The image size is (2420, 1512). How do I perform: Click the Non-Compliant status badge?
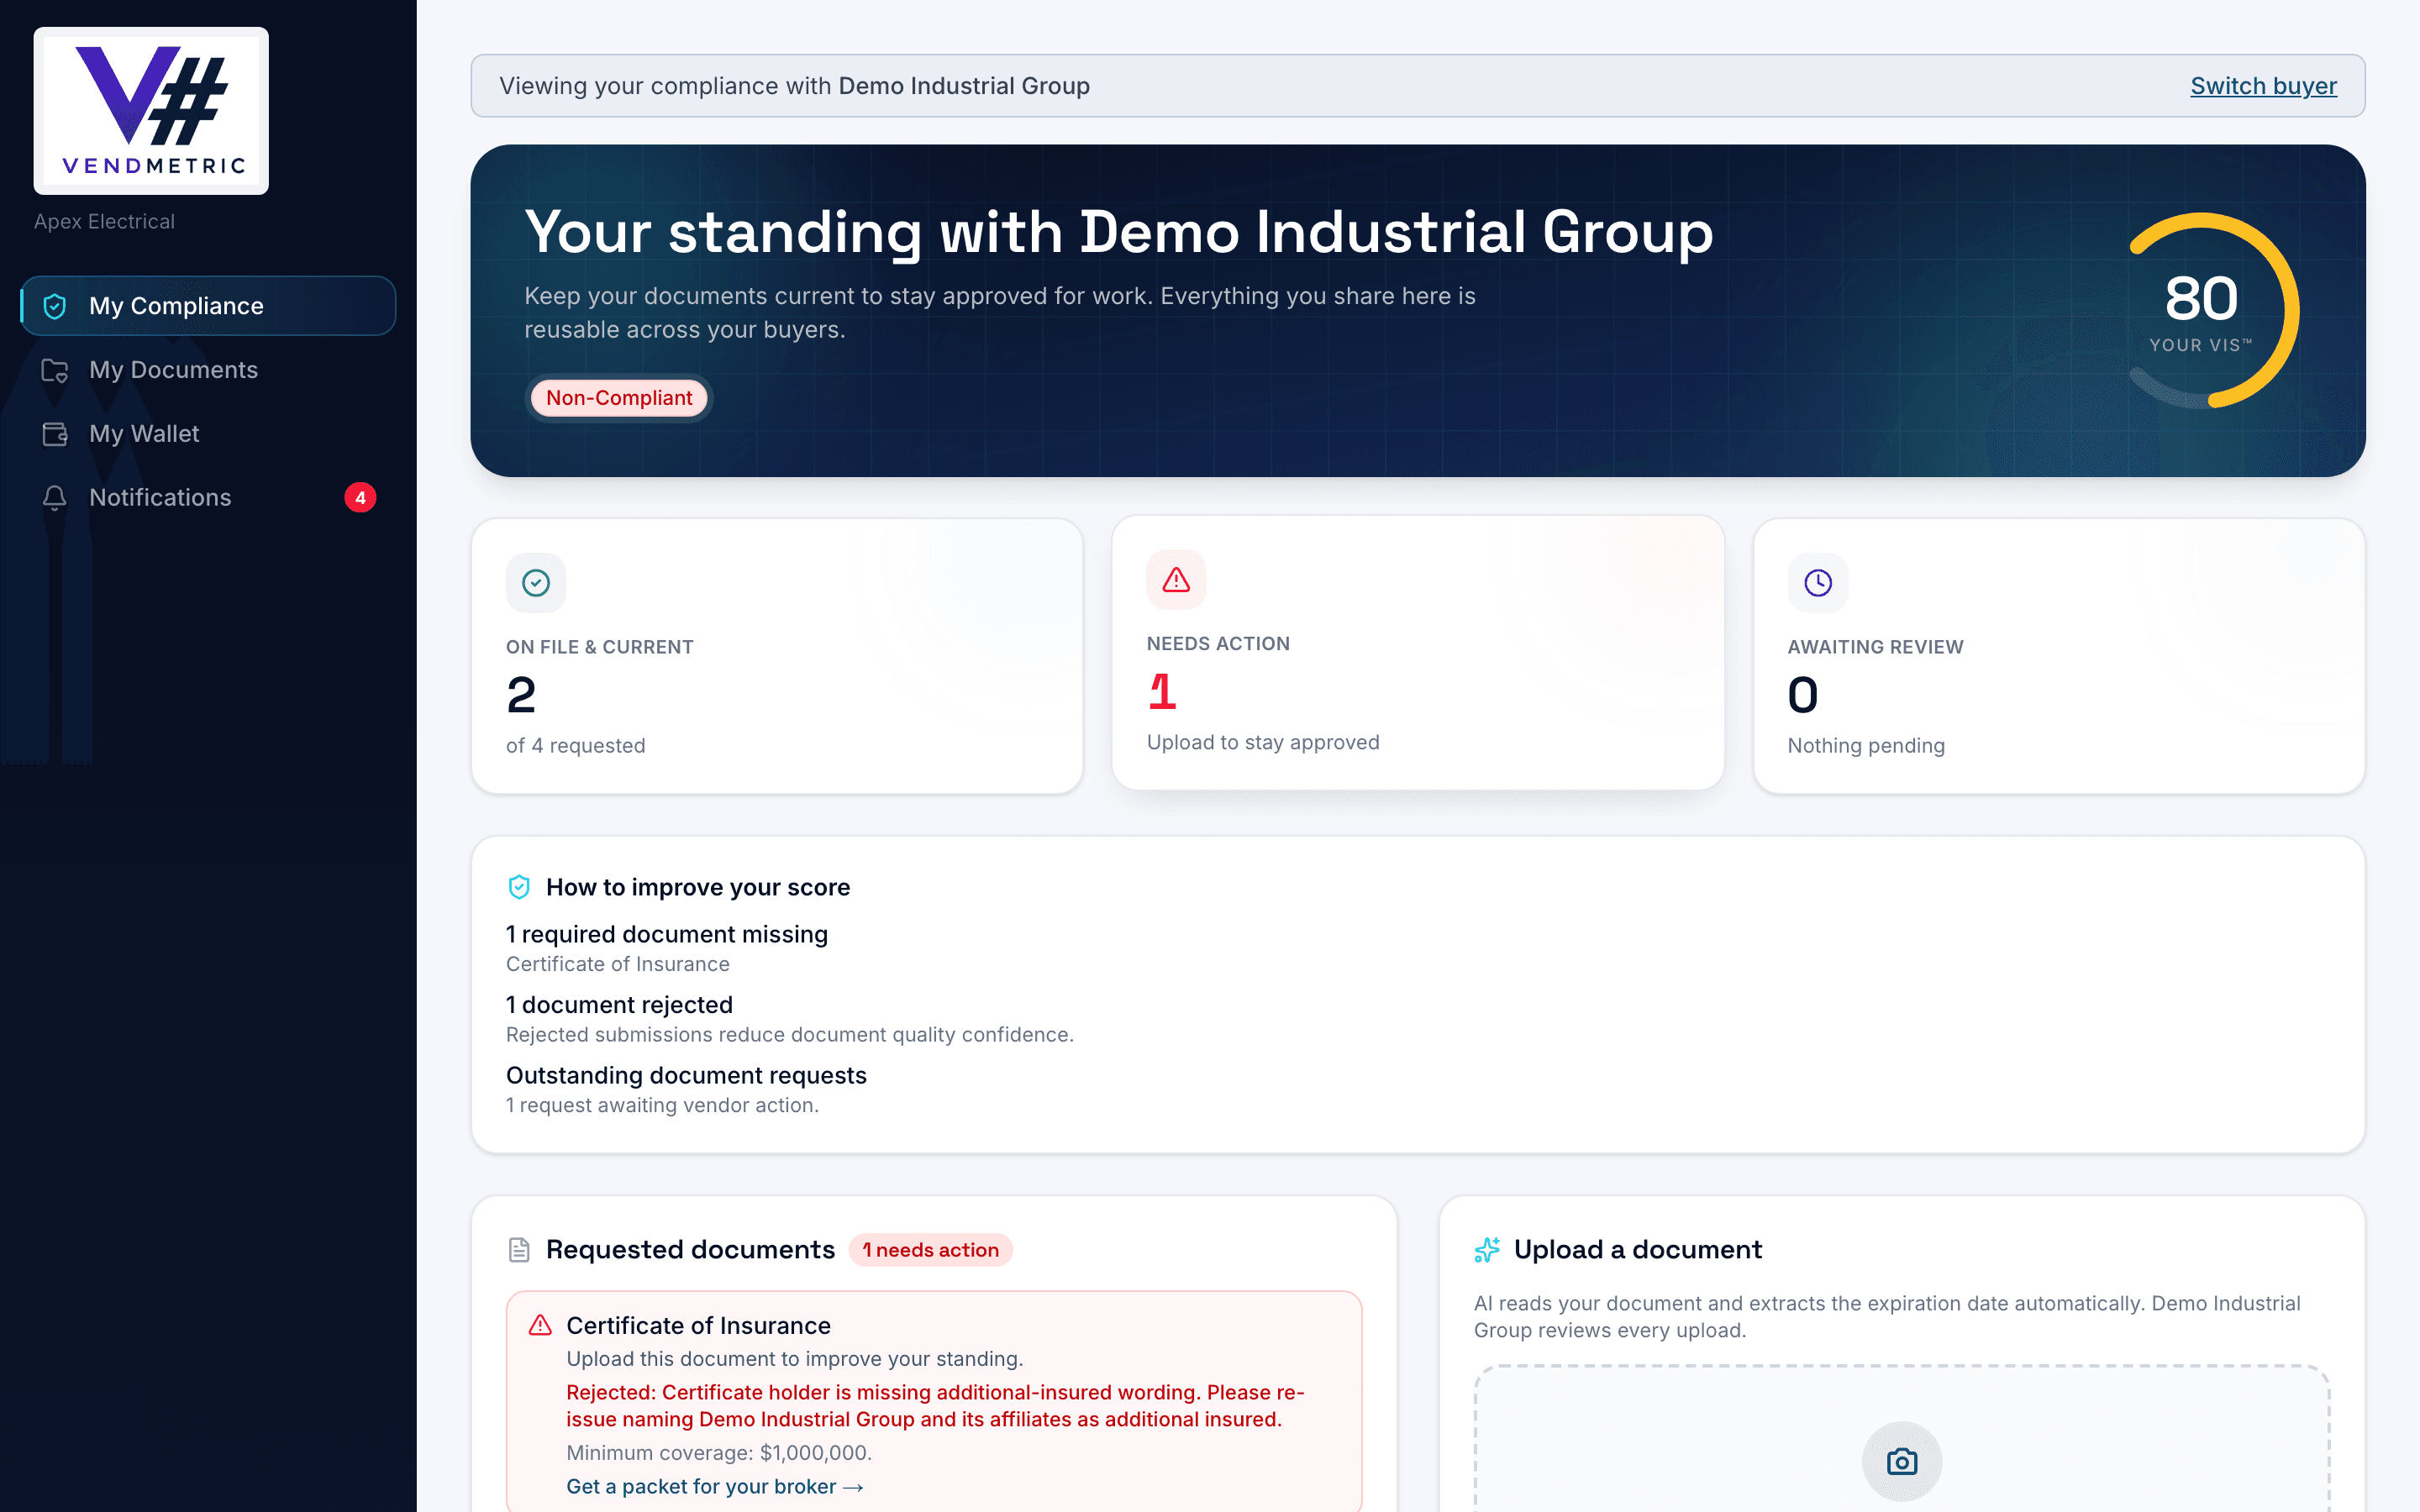[619, 398]
